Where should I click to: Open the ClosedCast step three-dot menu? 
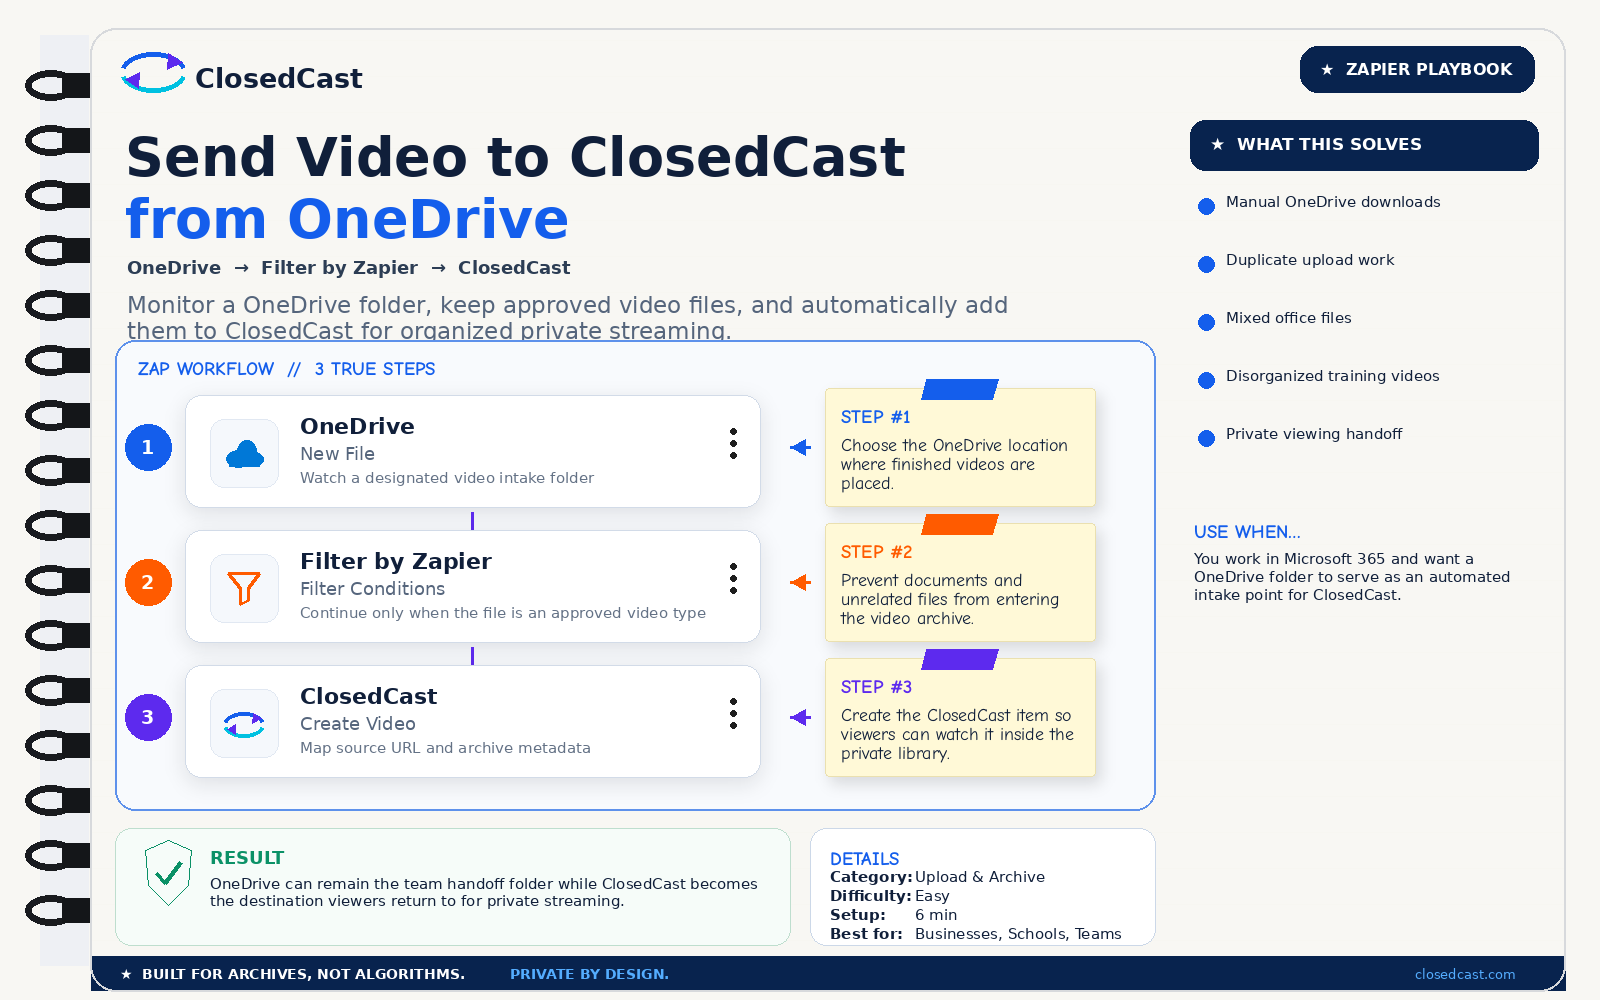733,714
